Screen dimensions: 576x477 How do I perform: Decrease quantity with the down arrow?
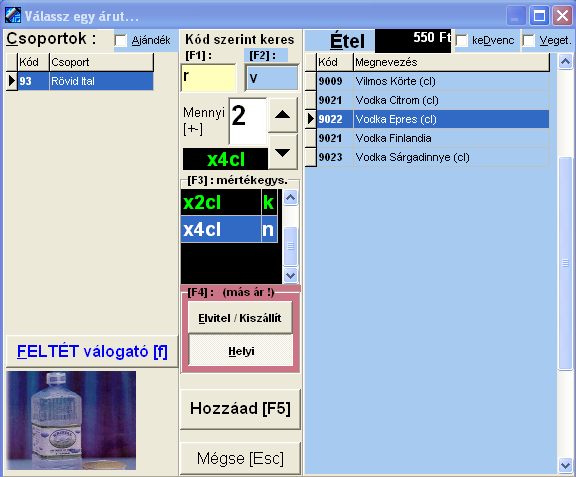(282, 152)
